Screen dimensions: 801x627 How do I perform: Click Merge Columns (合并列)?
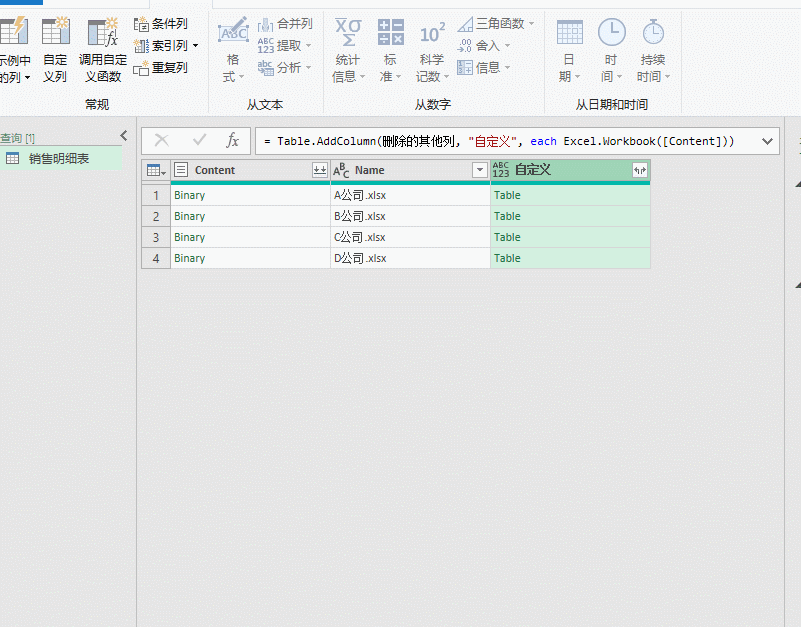[285, 24]
